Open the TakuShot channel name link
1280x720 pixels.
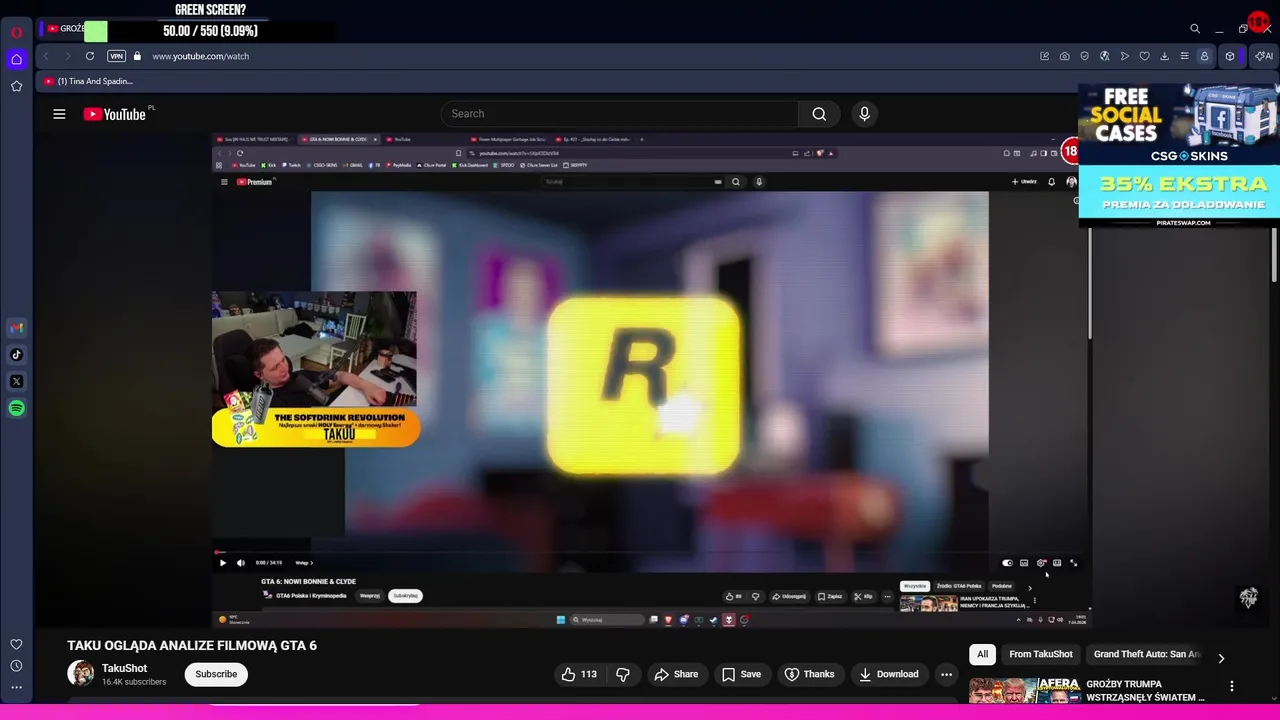[124, 668]
